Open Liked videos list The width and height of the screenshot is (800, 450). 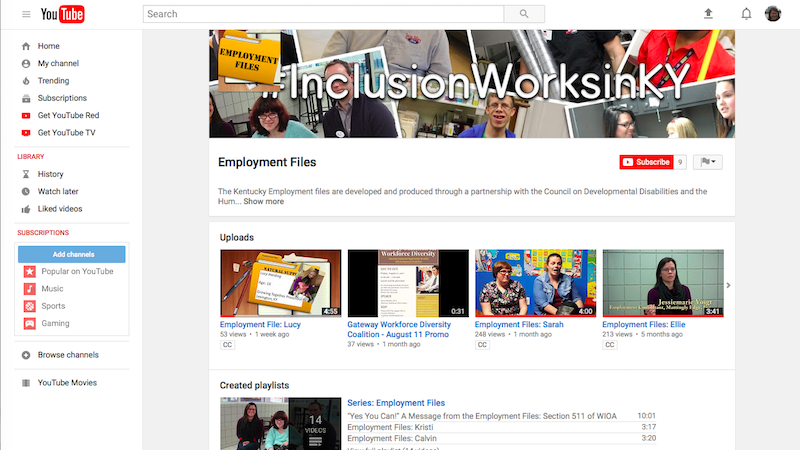pyautogui.click(x=60, y=209)
